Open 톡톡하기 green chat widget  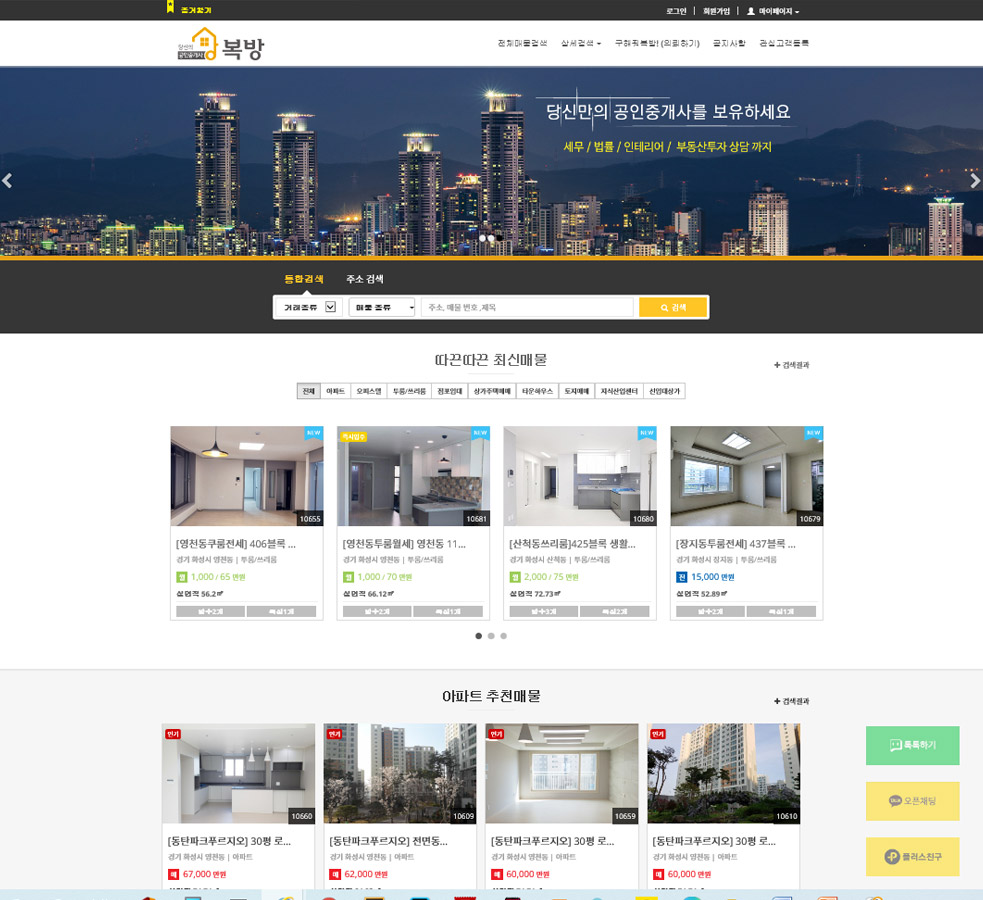coord(912,745)
